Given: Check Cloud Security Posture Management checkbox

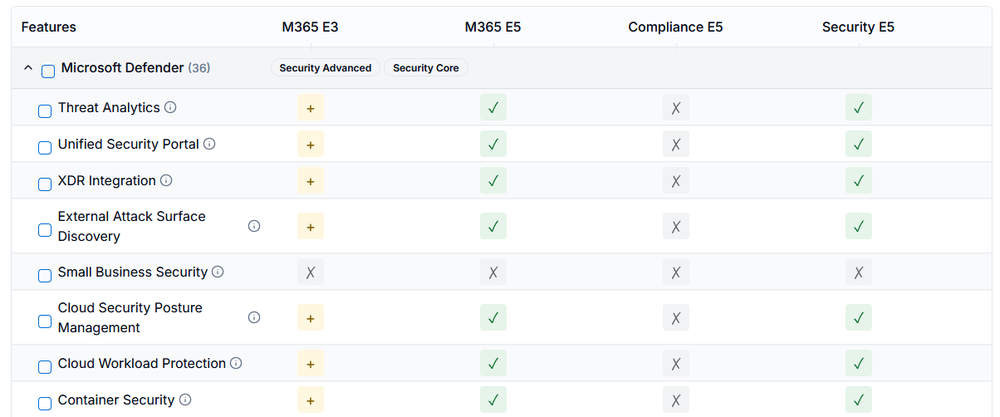Looking at the screenshot, I should [45, 321].
